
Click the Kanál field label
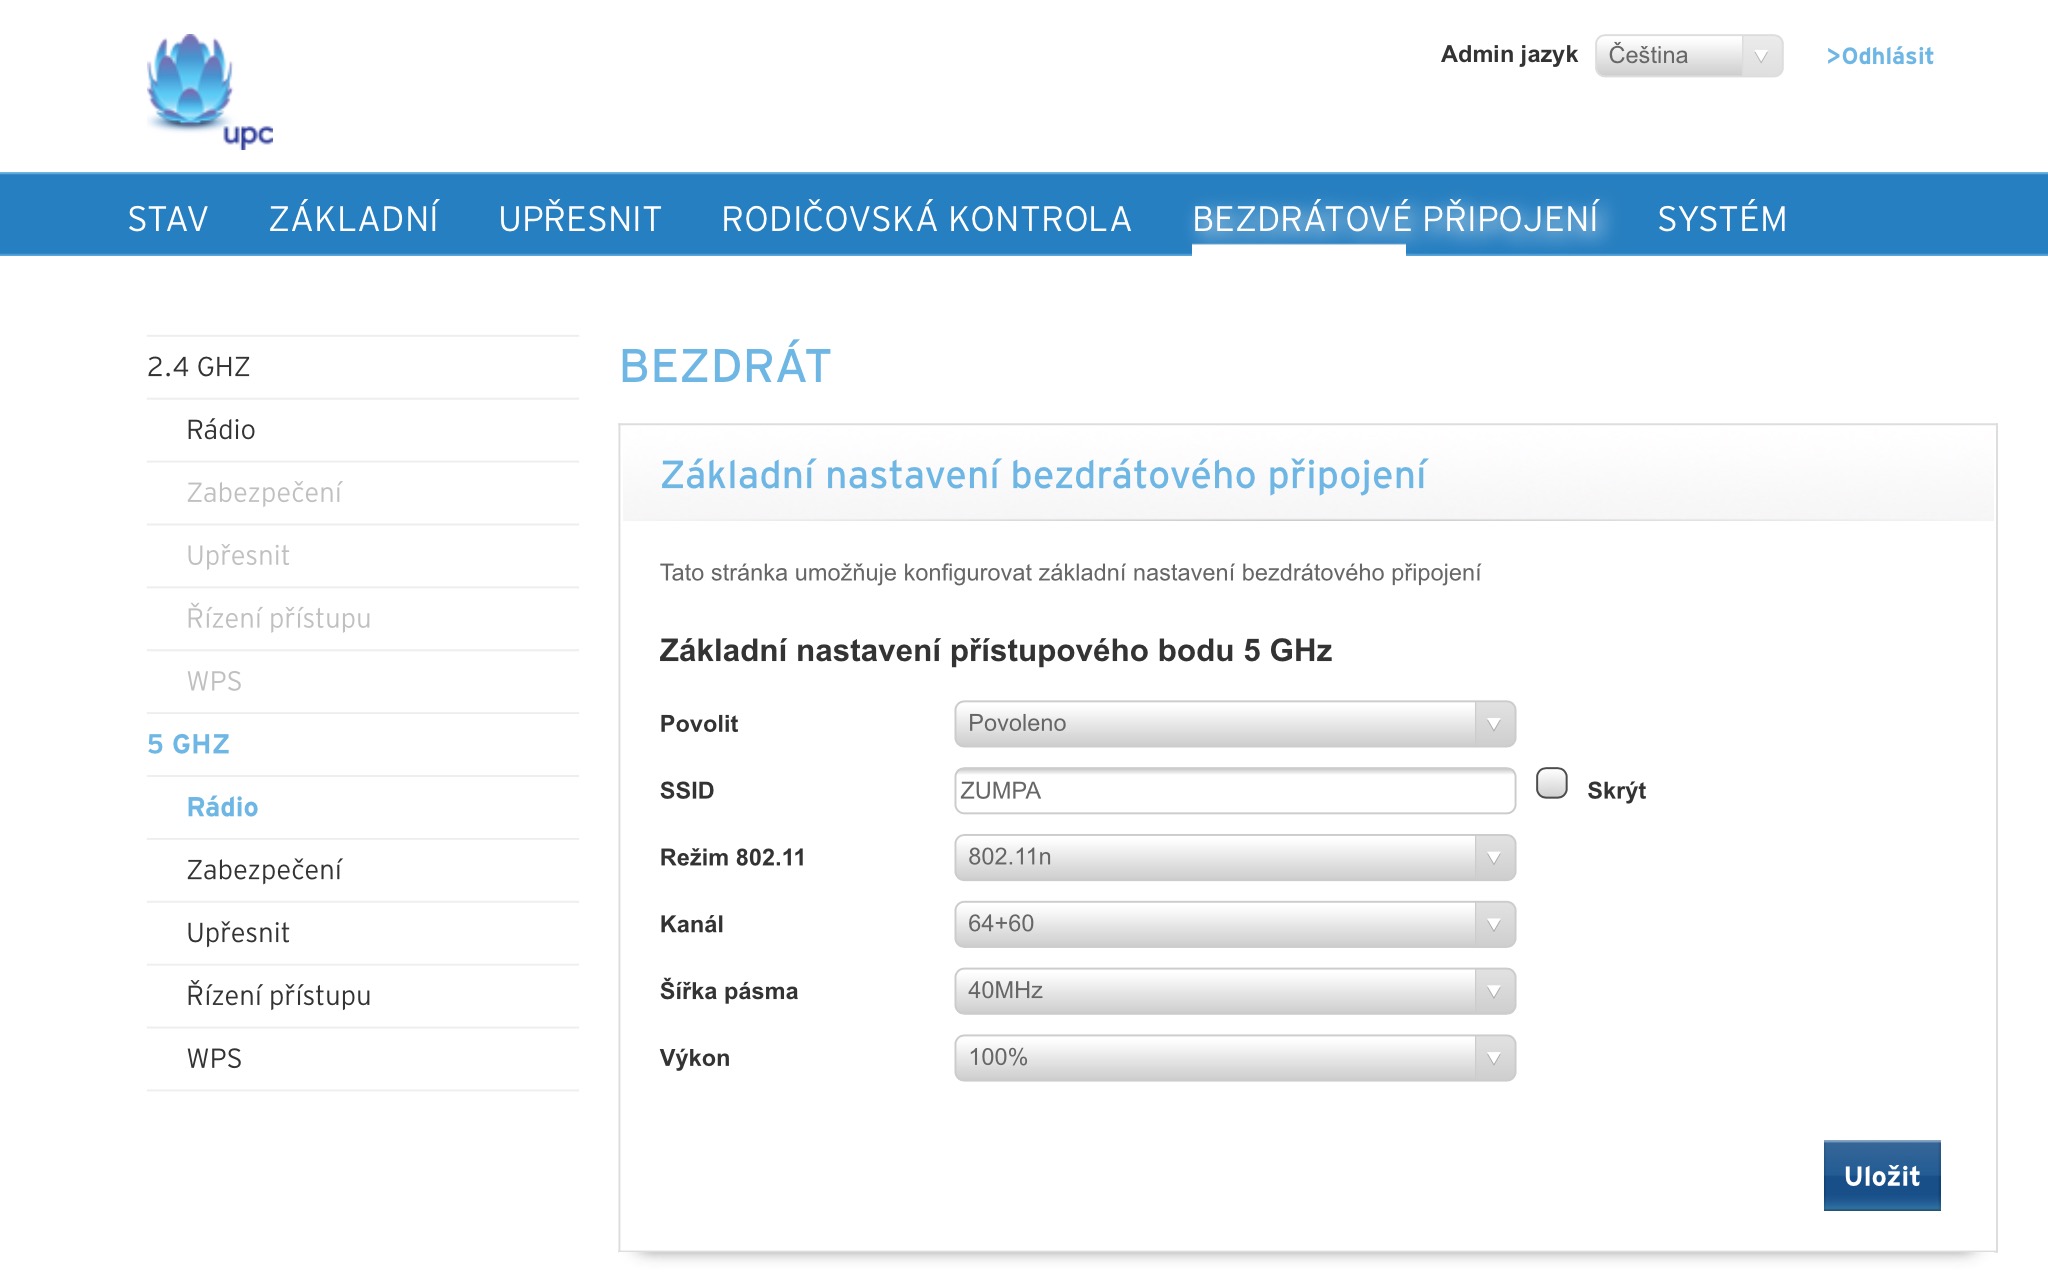(x=691, y=924)
